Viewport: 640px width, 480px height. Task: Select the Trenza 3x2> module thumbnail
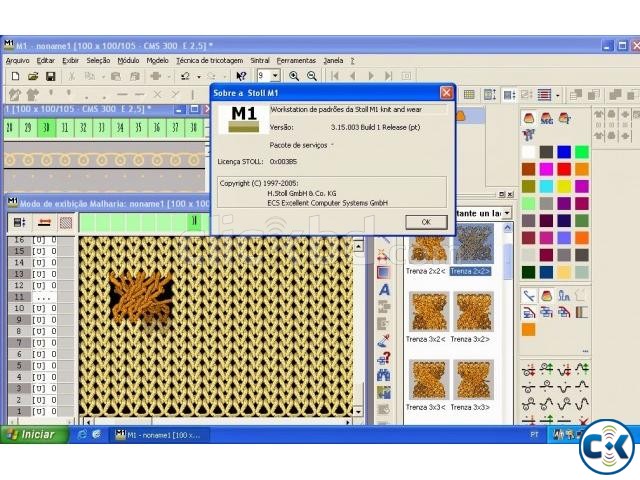coord(473,311)
